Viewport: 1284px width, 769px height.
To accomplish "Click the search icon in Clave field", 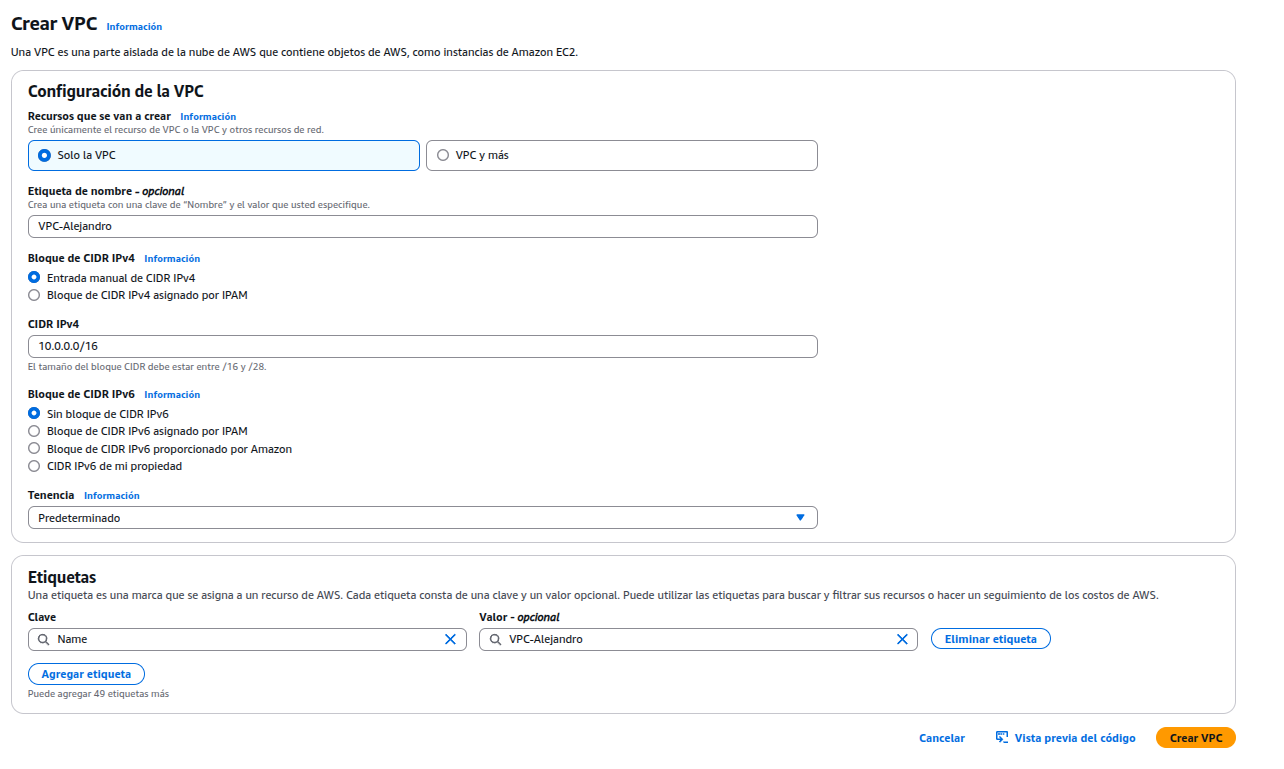I will point(43,639).
